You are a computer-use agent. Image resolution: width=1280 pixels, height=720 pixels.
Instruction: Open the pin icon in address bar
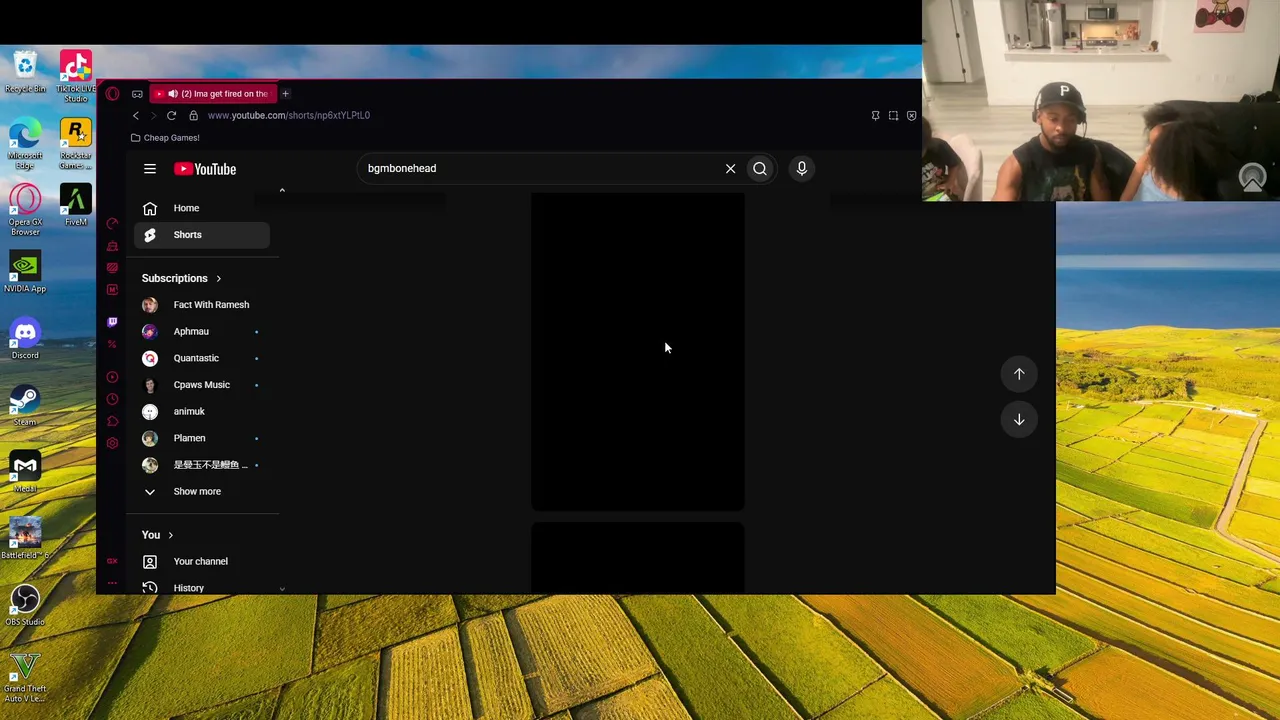click(x=875, y=116)
